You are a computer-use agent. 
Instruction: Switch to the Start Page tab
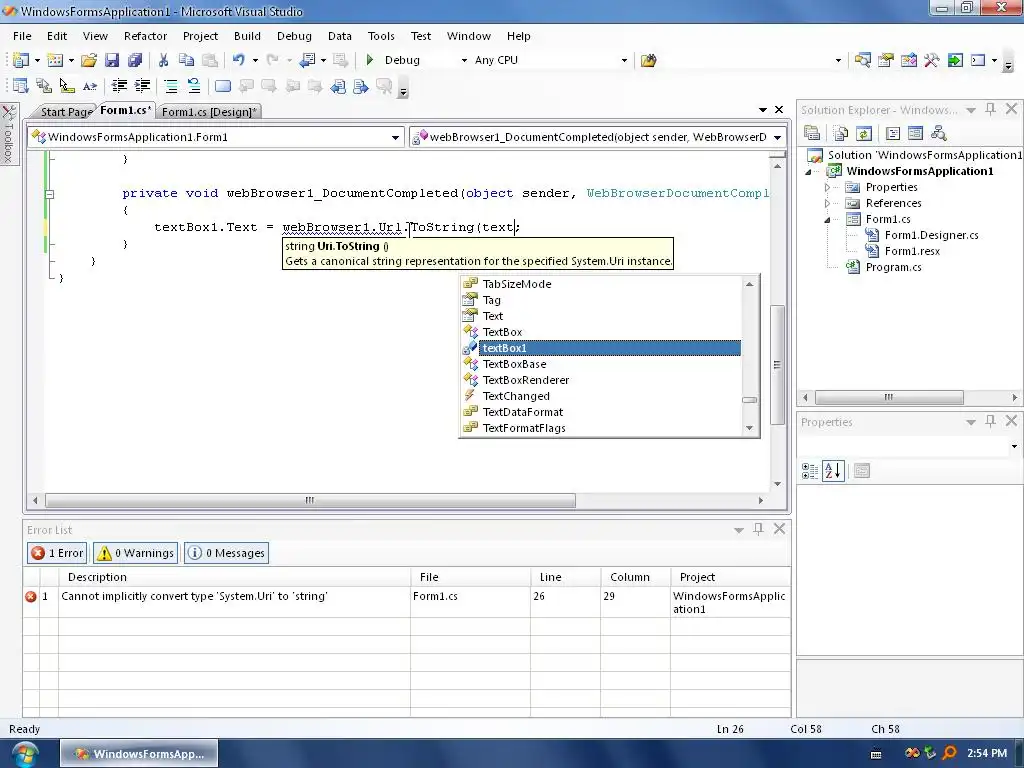pos(65,112)
